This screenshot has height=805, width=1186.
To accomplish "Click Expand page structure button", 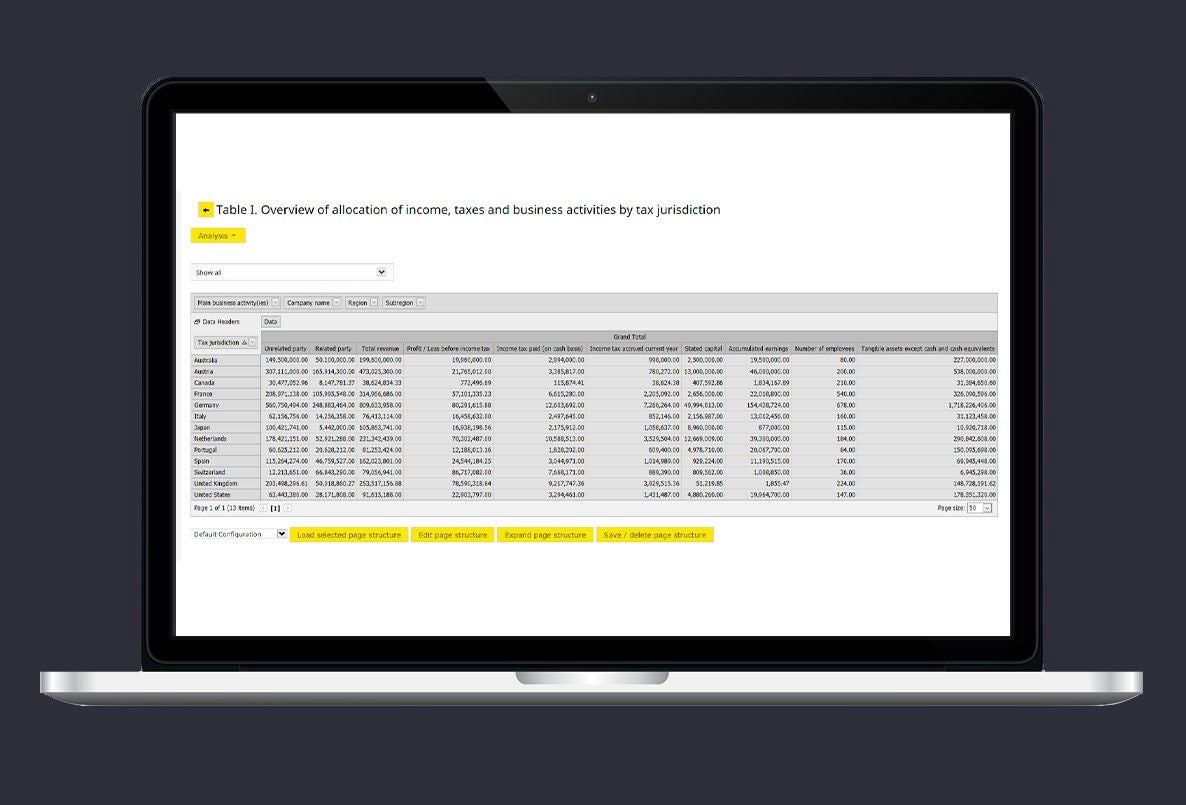I will (x=545, y=535).
